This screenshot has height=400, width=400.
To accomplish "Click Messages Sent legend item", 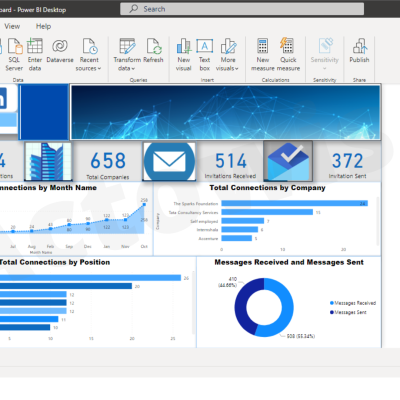I will click(348, 312).
